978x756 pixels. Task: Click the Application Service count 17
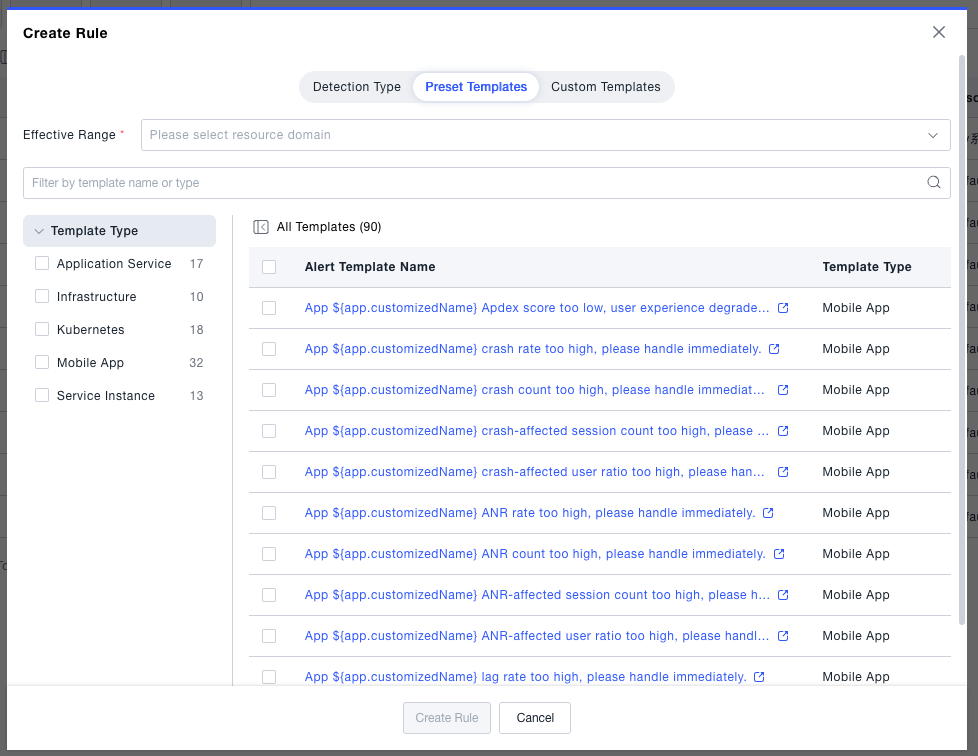pos(196,263)
